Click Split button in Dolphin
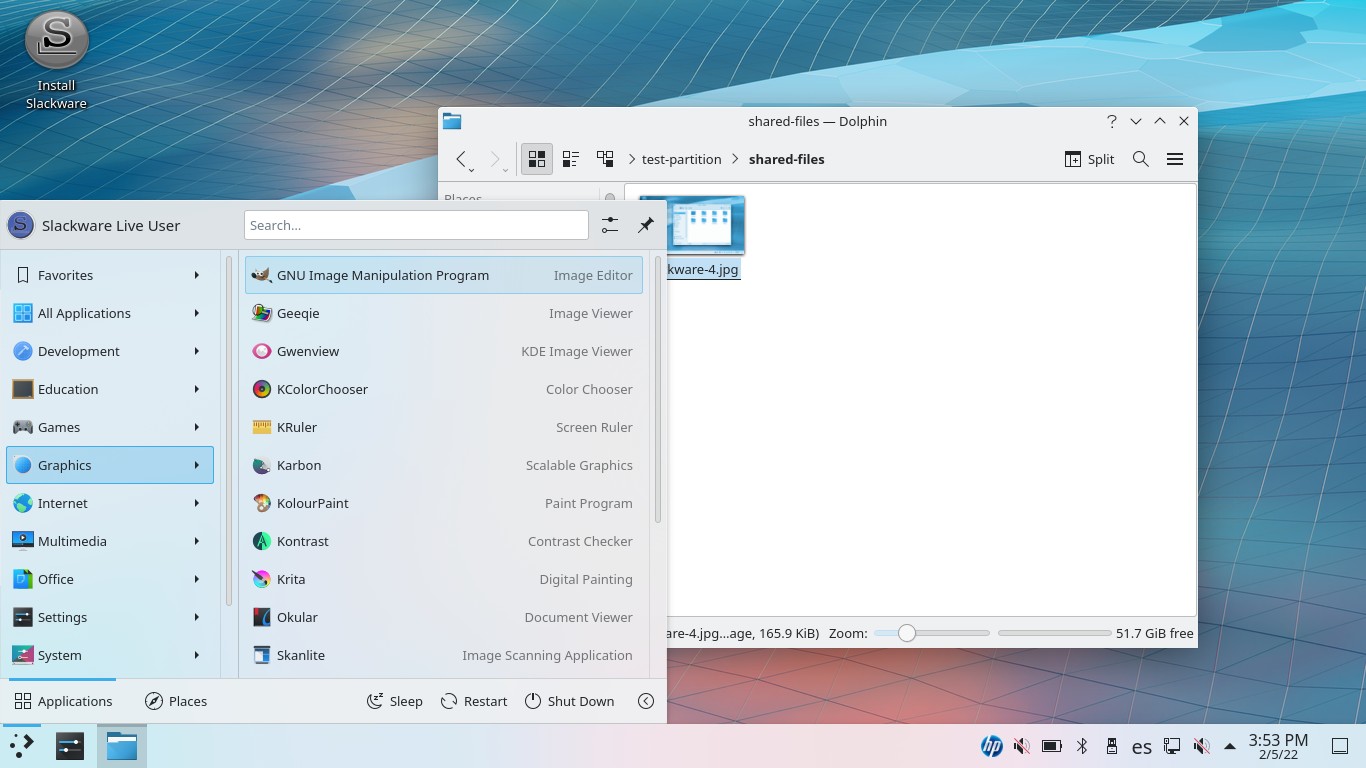 pos(1089,159)
